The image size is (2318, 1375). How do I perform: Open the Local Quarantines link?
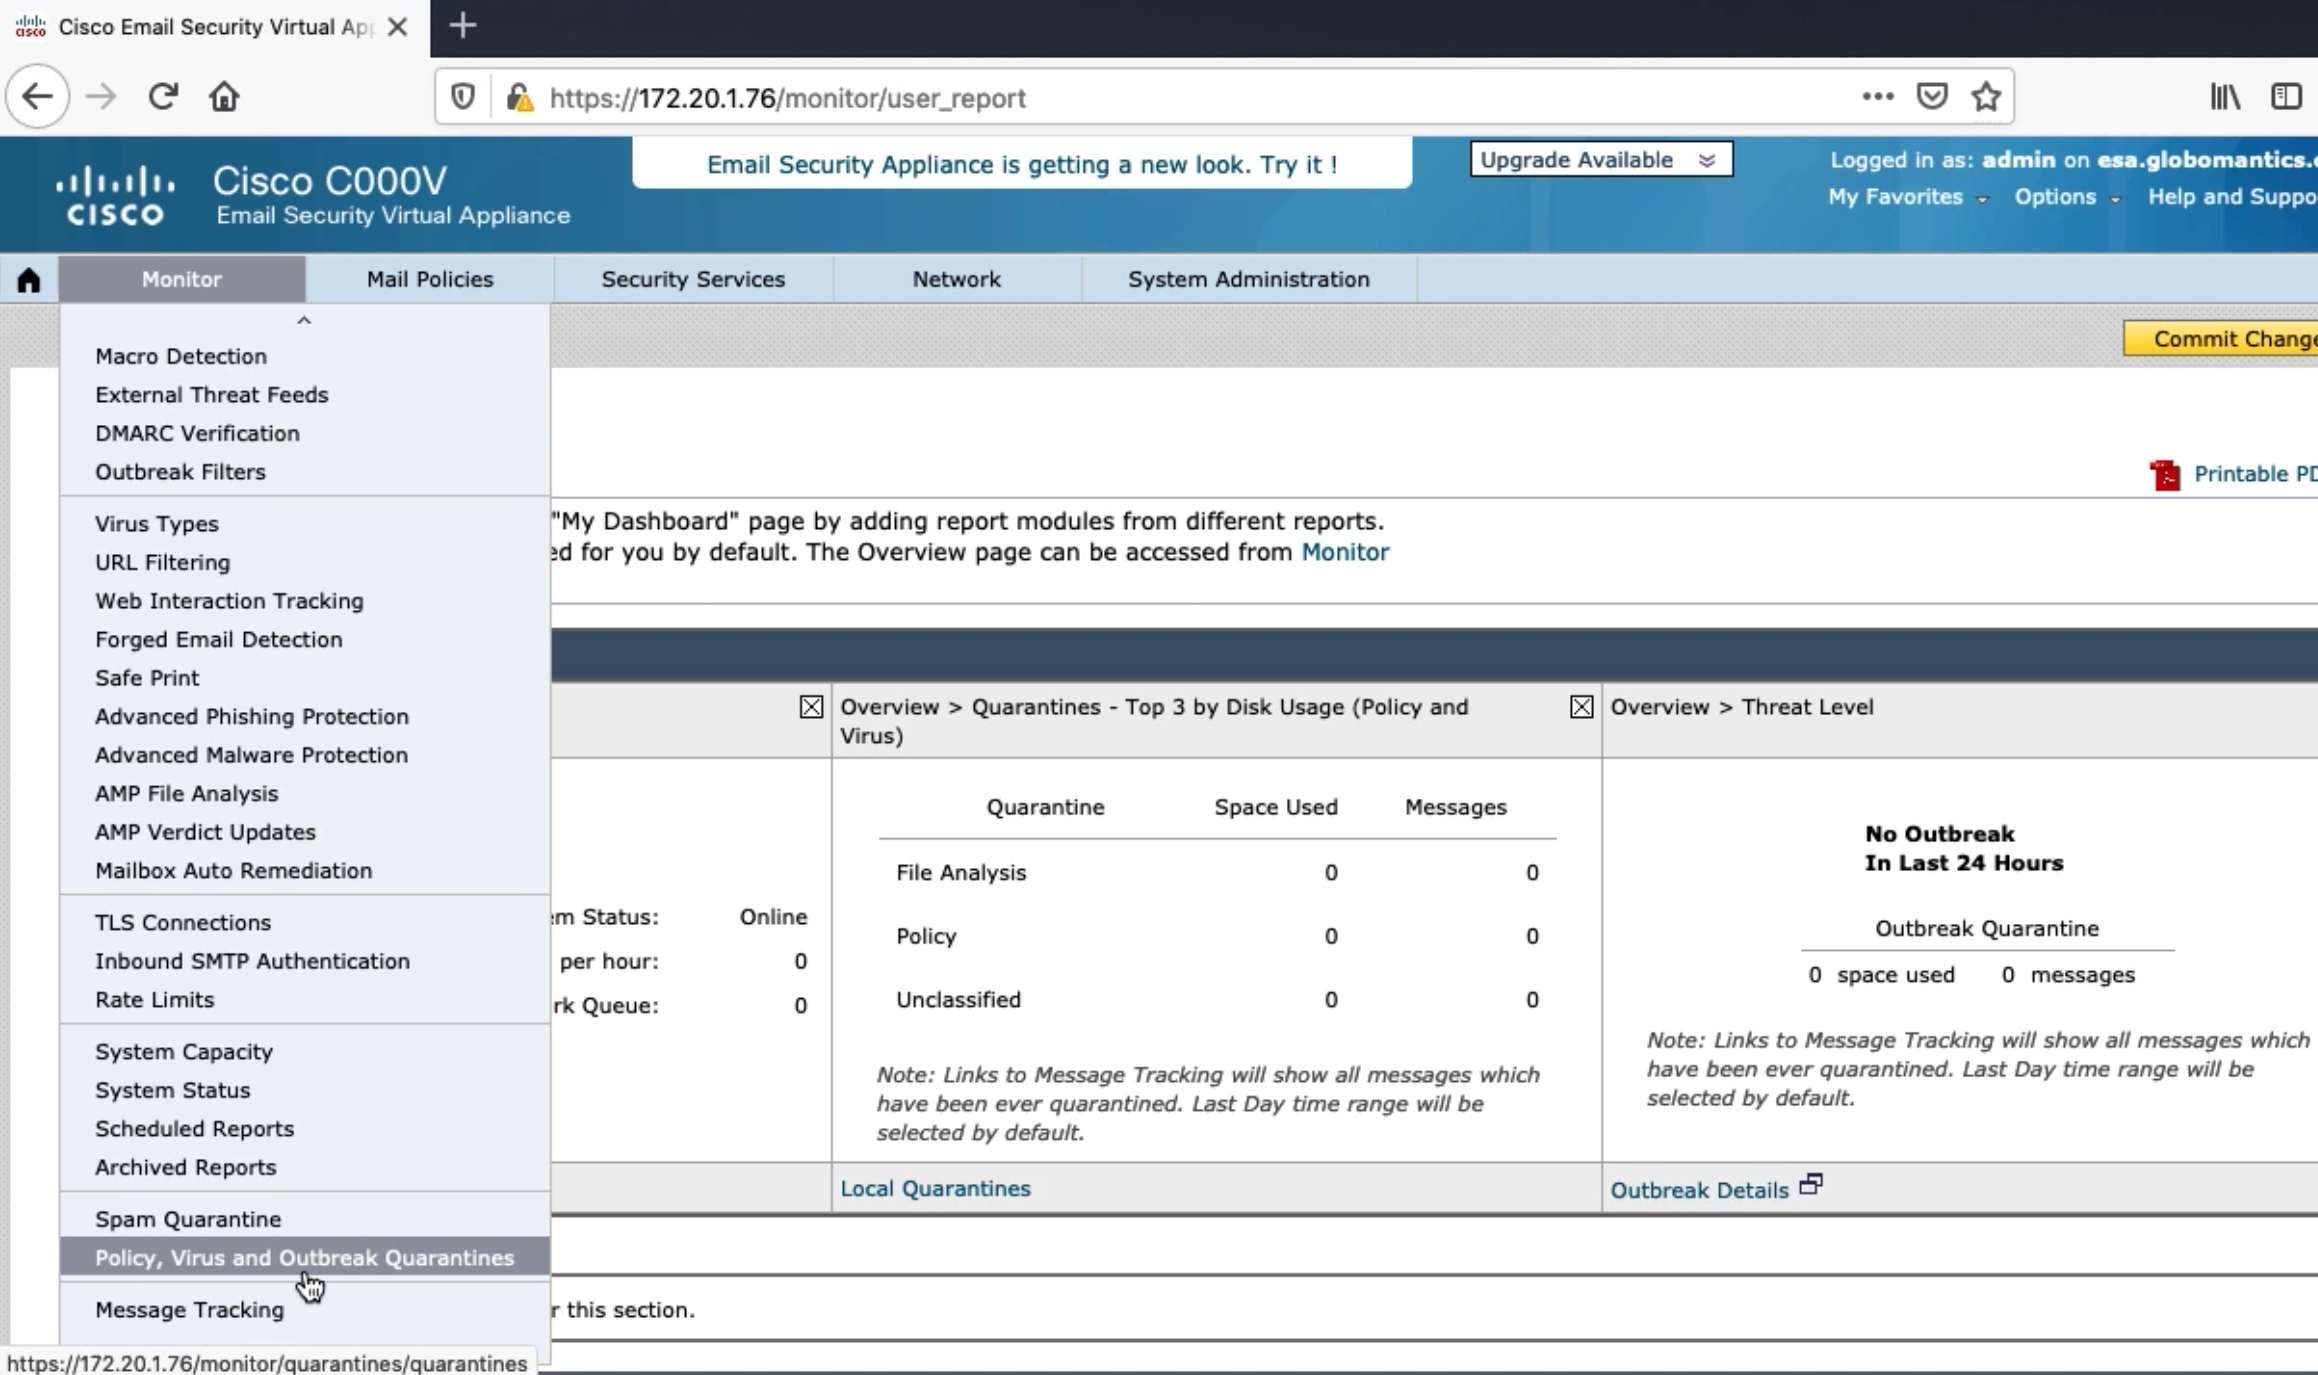(935, 1188)
